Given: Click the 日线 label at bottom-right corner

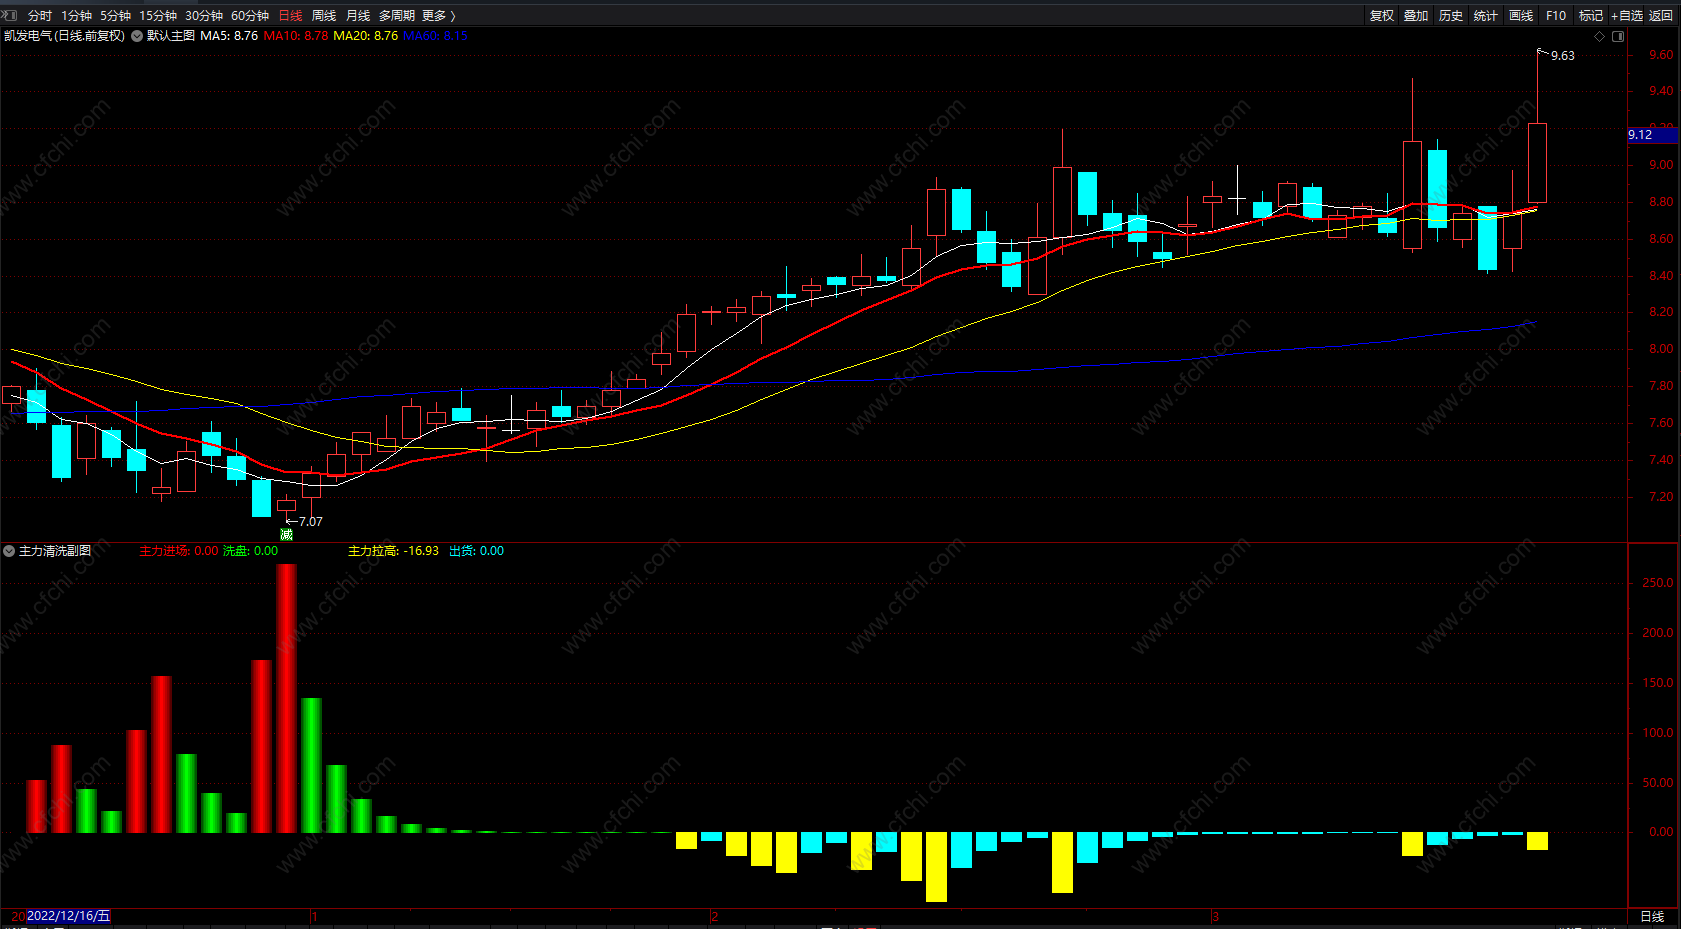Looking at the screenshot, I should (x=1652, y=916).
